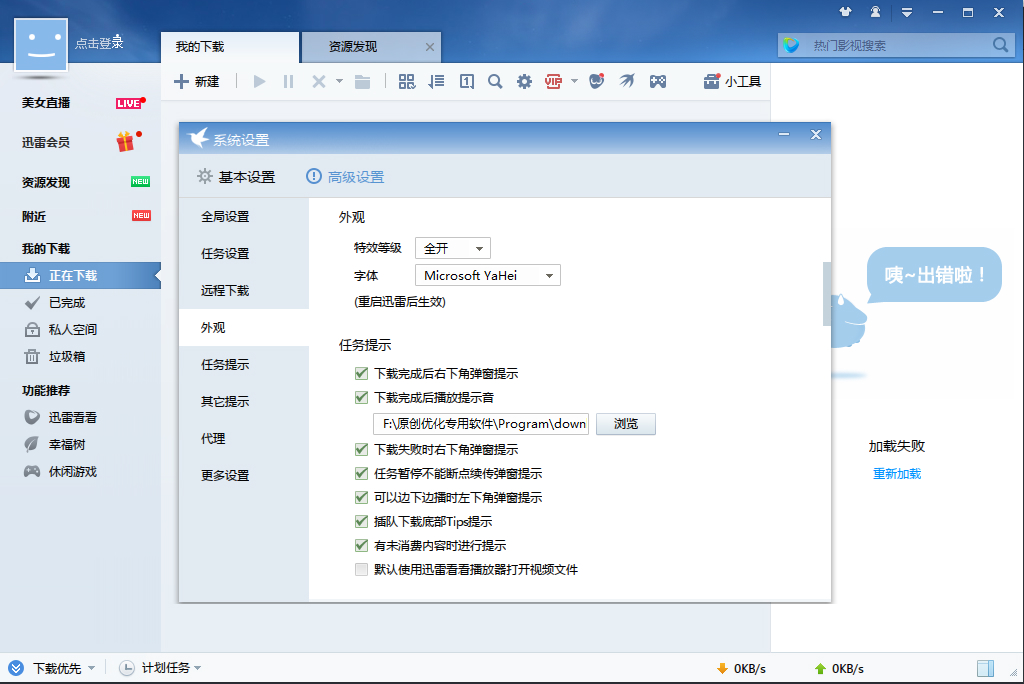Select 代理 in settings sidebar
1024x684 pixels.
coord(213,439)
